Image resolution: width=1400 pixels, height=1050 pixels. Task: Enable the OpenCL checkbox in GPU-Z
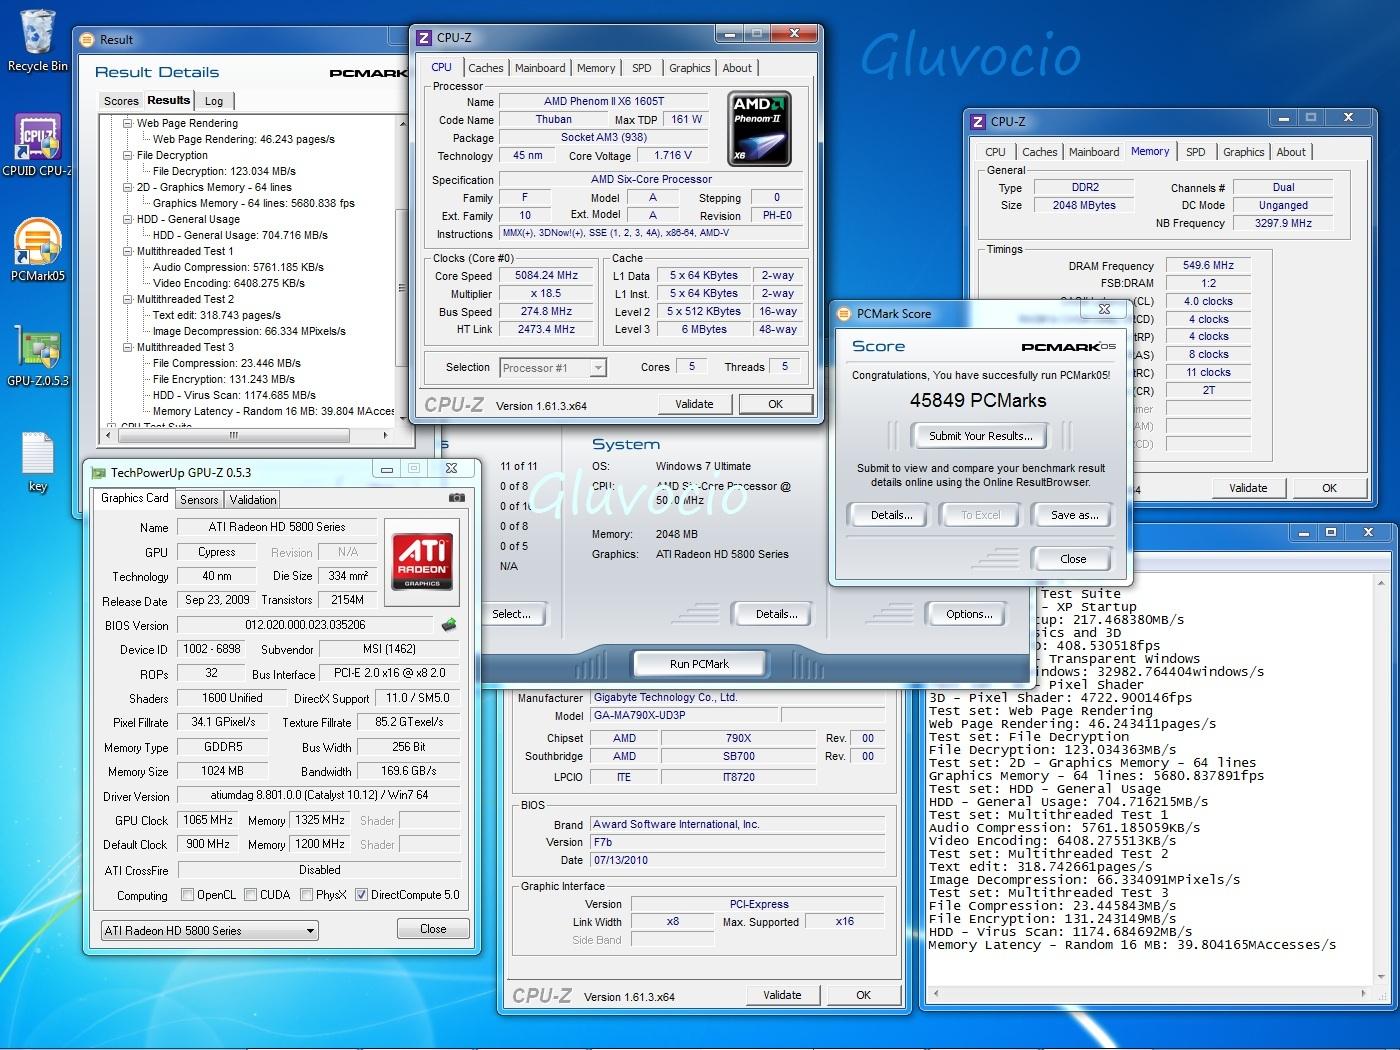(187, 895)
